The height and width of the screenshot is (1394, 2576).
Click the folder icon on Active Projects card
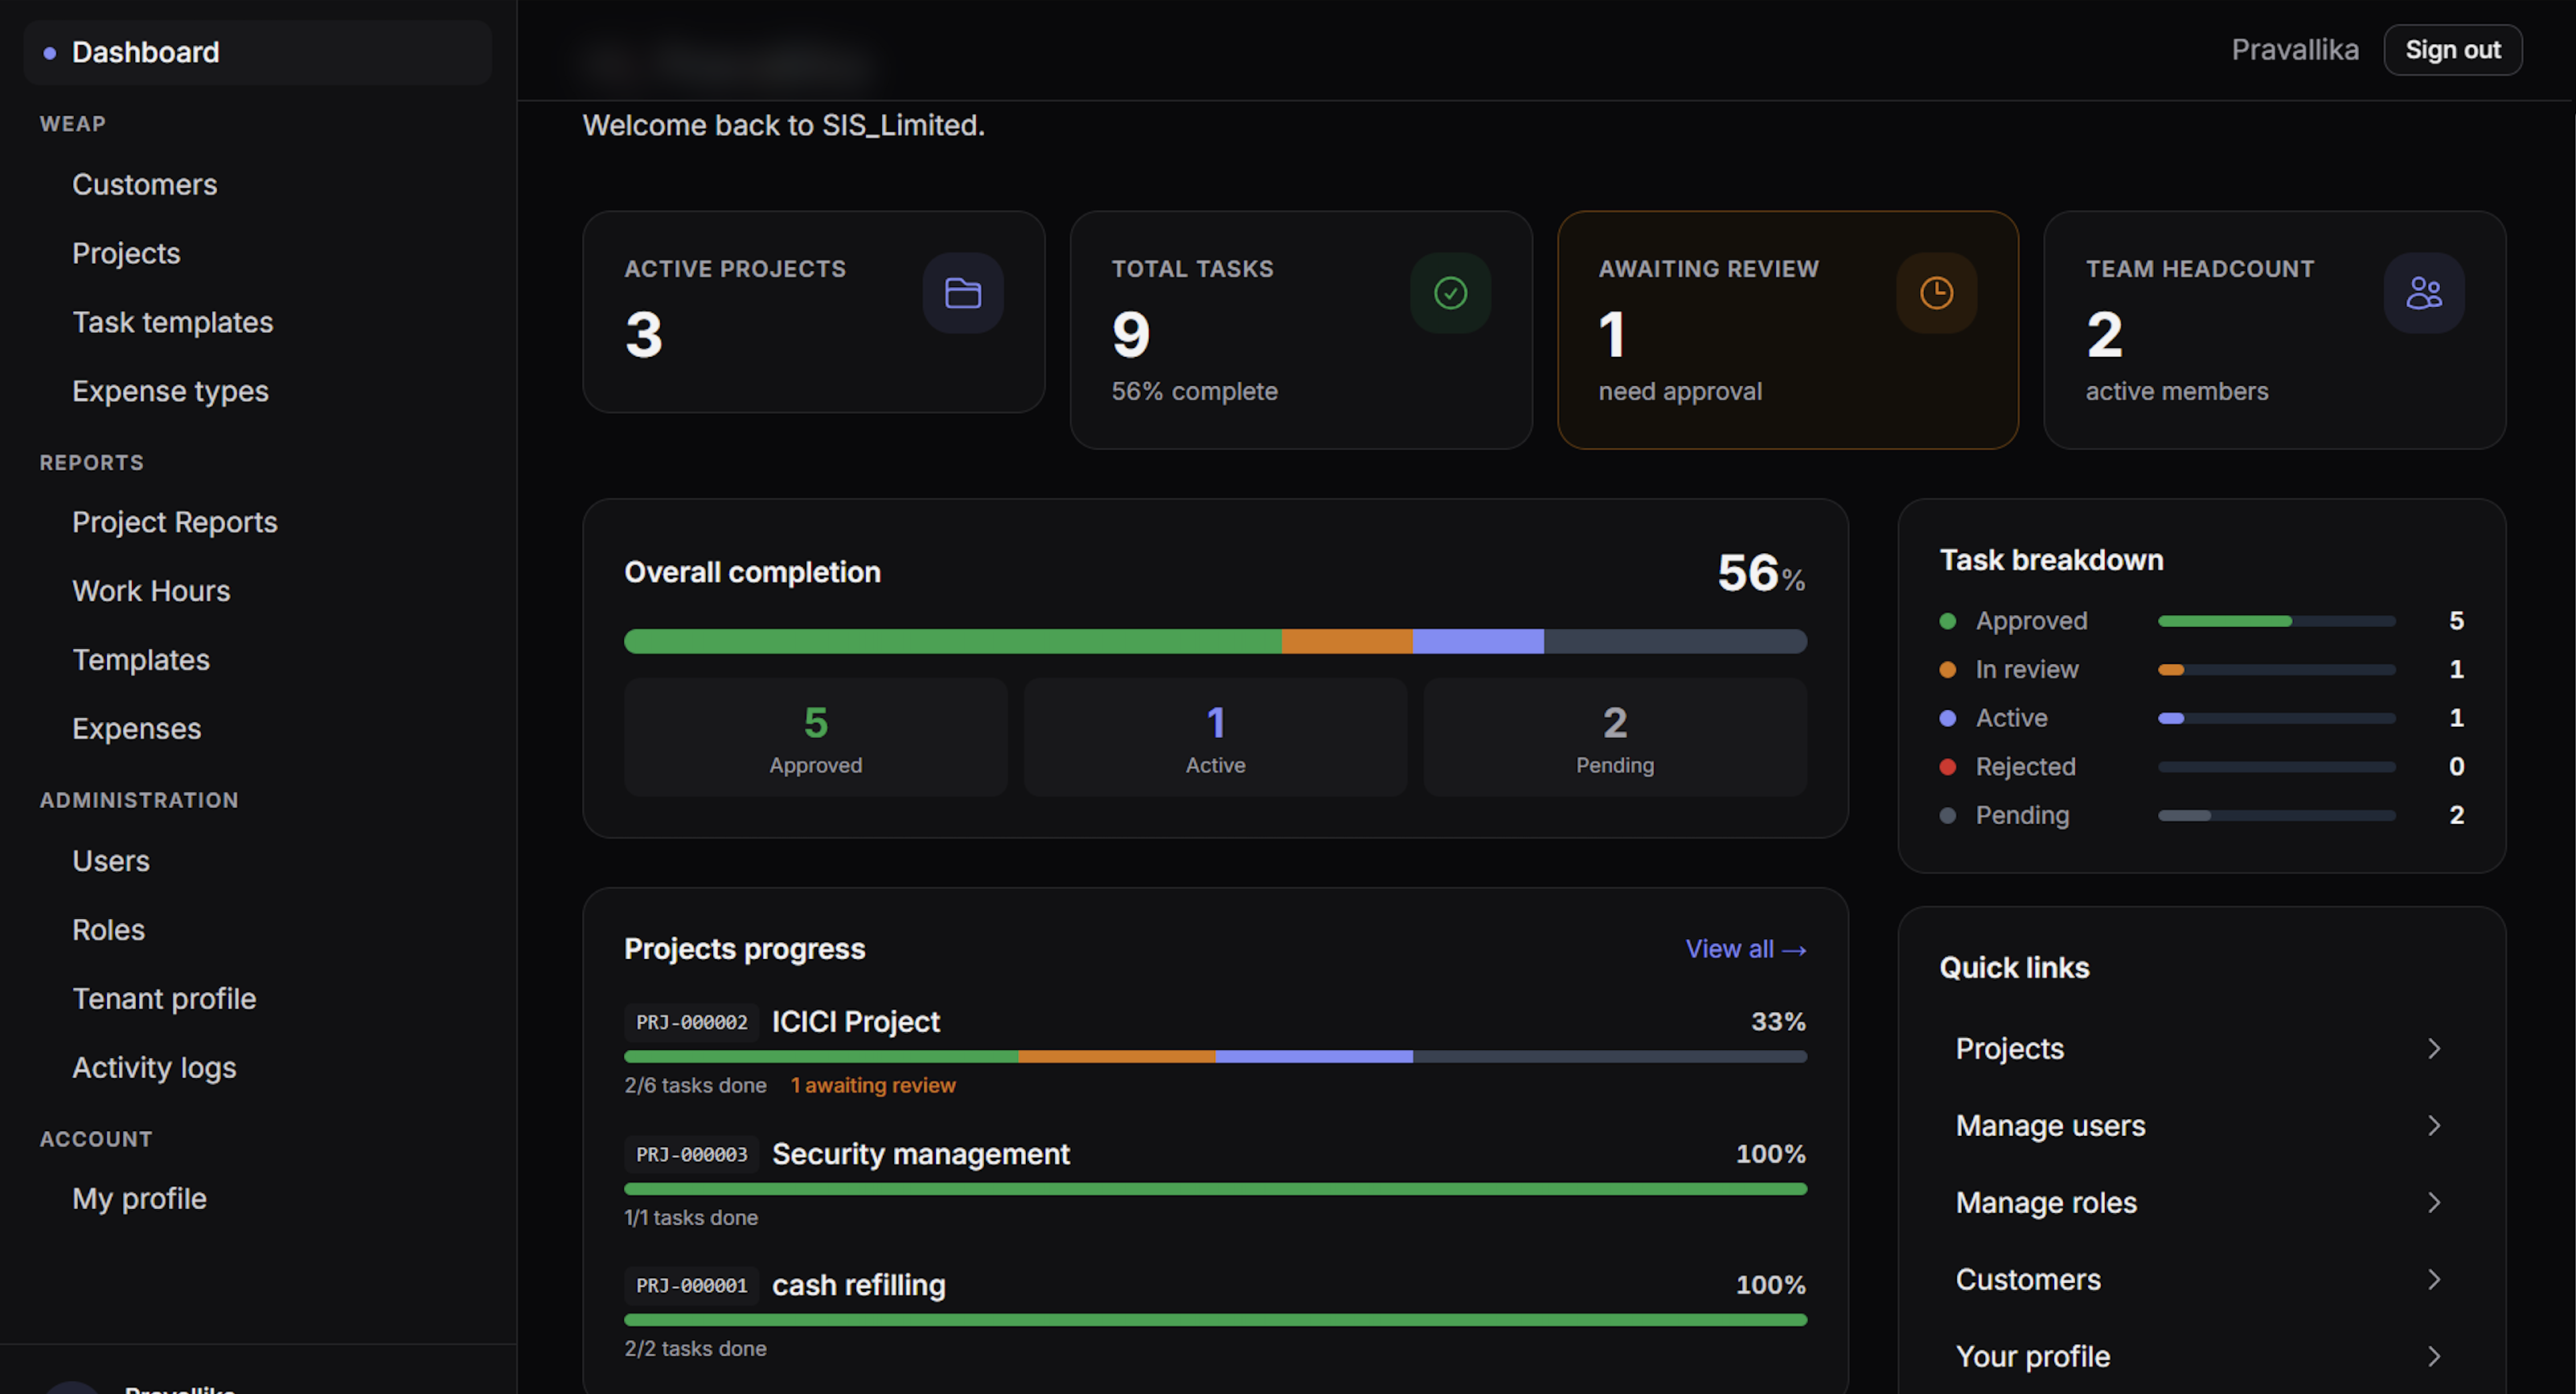tap(962, 293)
